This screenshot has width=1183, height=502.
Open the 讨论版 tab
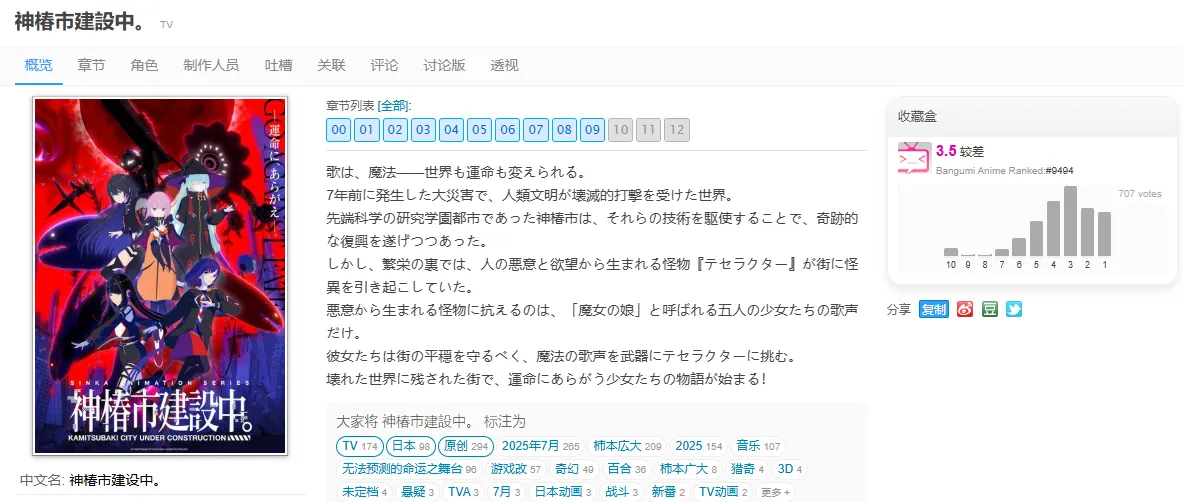click(x=444, y=65)
